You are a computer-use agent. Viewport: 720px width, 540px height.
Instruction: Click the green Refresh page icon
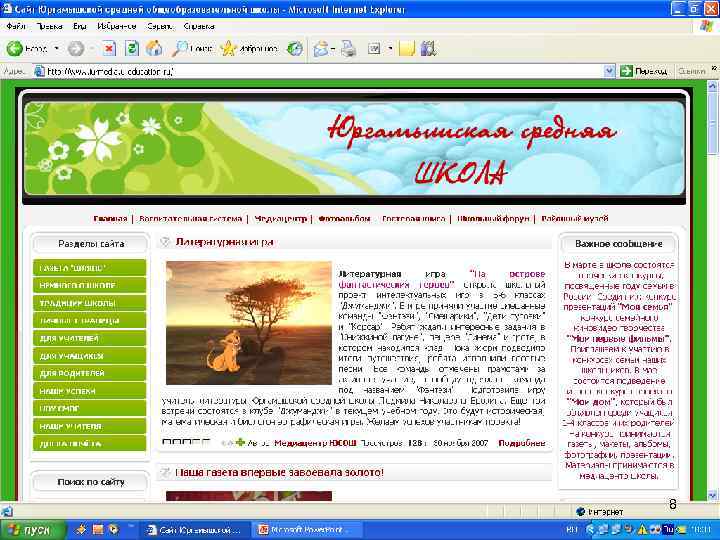(132, 48)
